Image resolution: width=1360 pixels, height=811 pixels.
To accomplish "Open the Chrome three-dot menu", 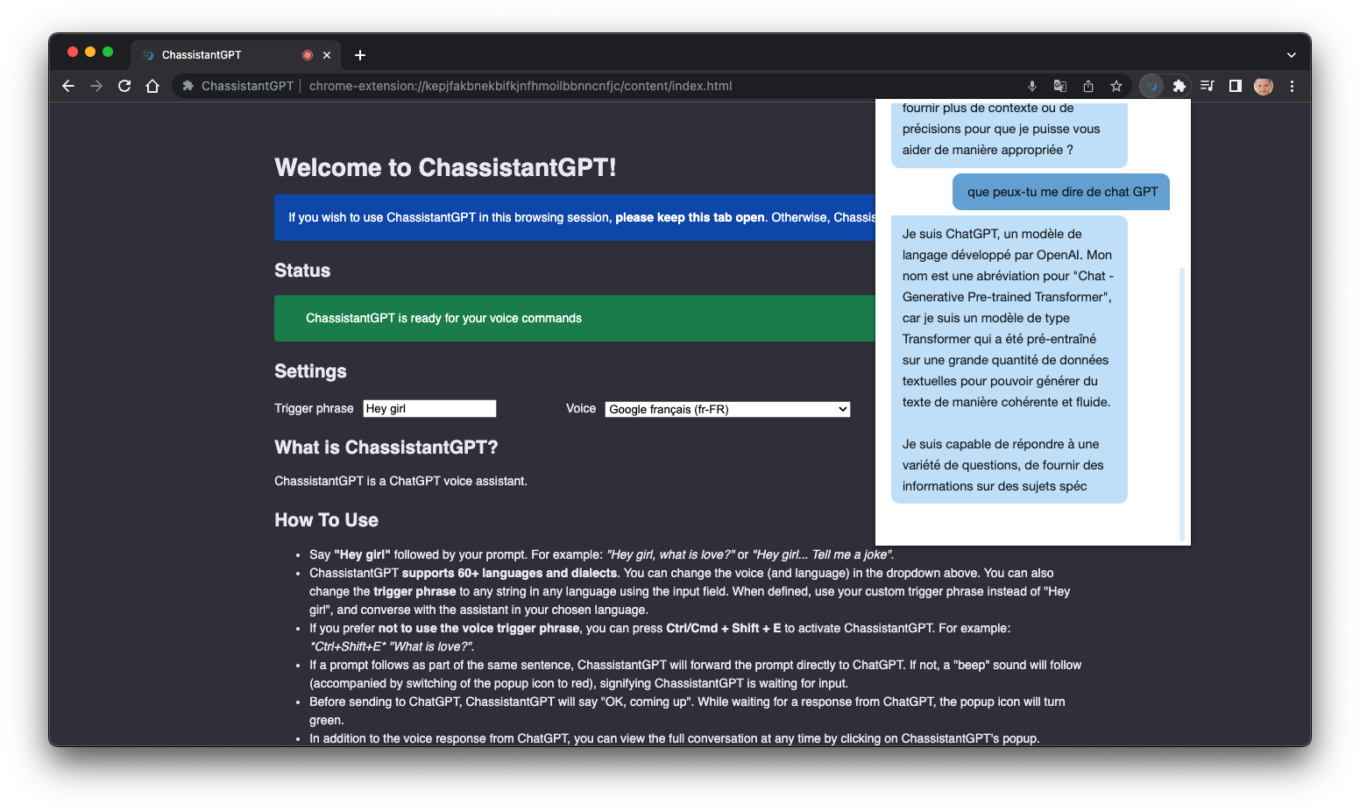I will pyautogui.click(x=1292, y=86).
